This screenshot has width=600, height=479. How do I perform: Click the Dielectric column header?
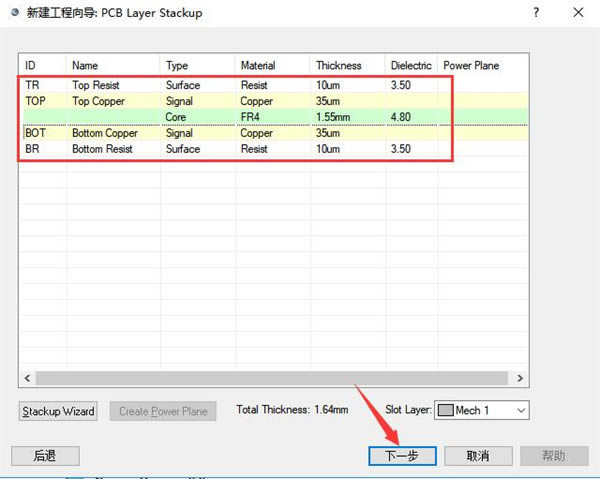point(410,66)
